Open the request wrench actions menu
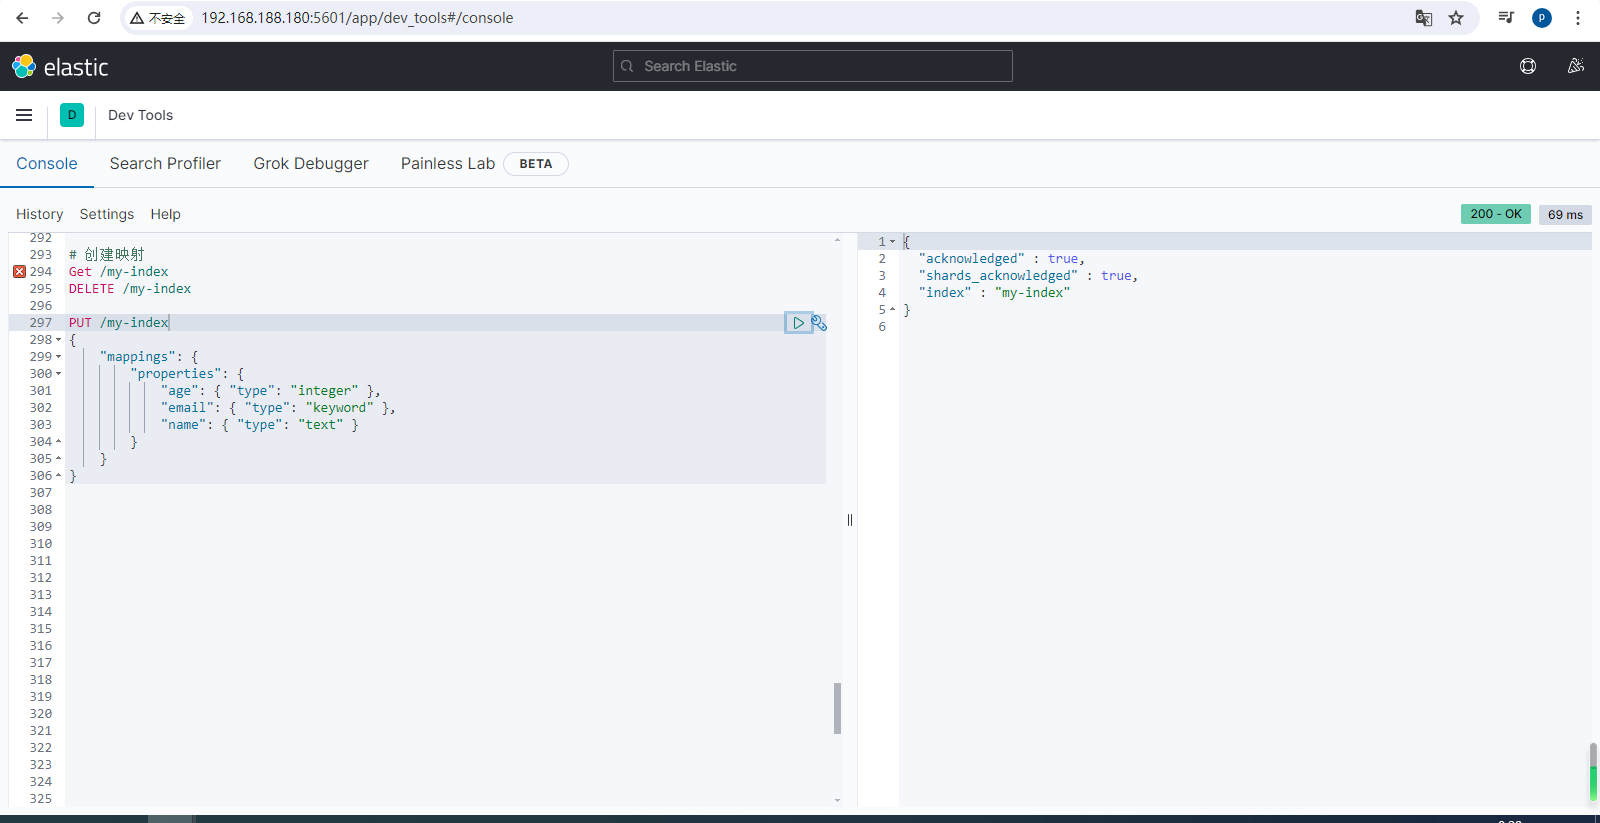The image size is (1600, 823). [x=819, y=323]
